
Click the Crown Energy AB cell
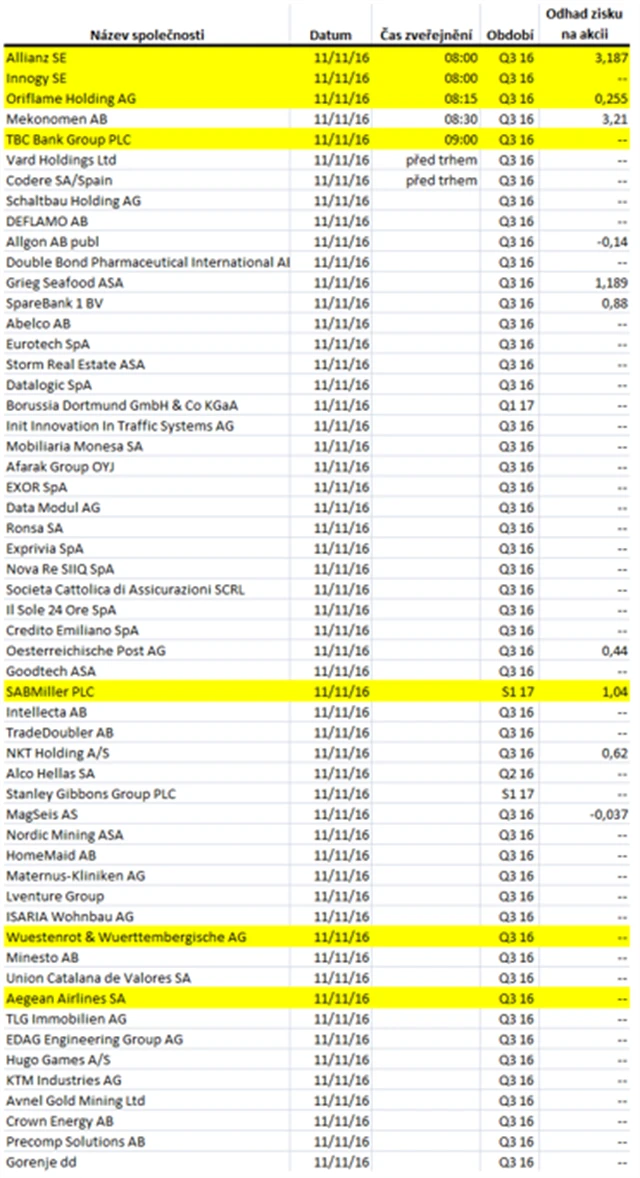(x=60, y=1121)
